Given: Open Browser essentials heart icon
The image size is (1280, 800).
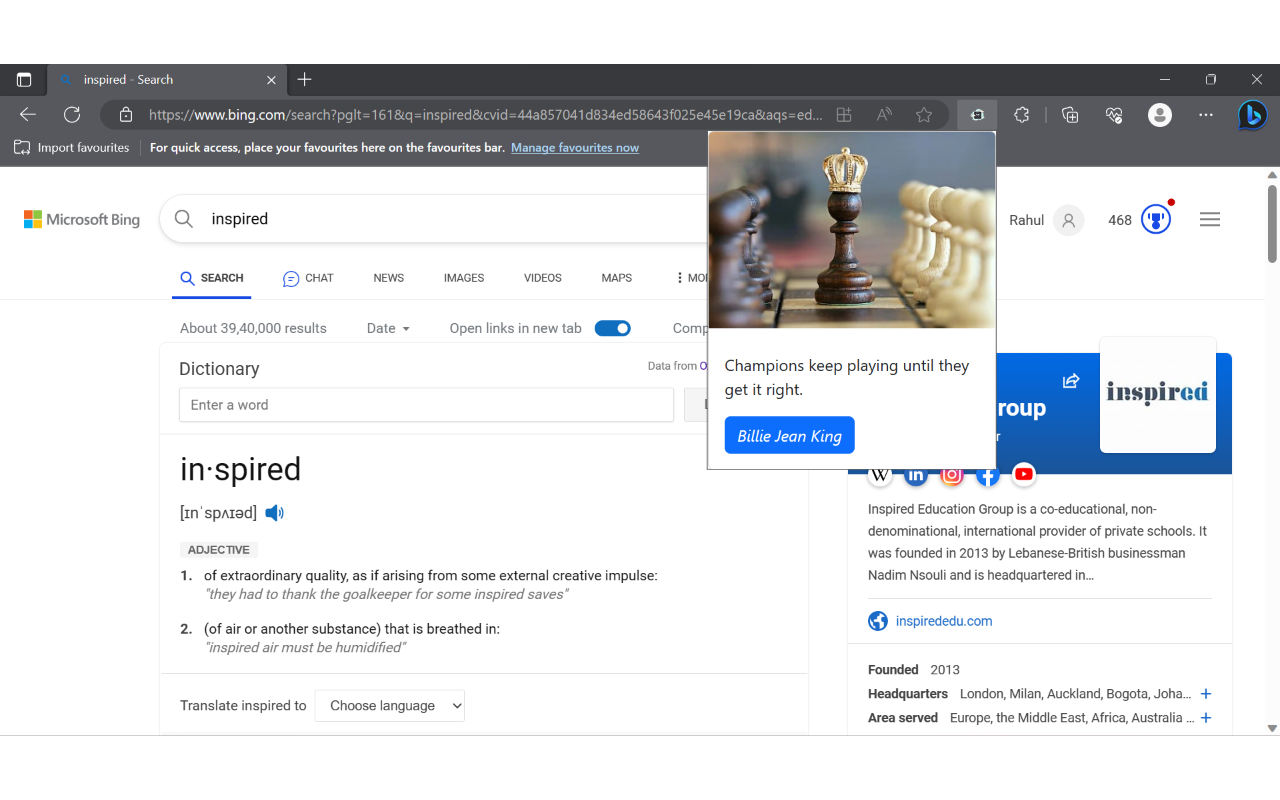Looking at the screenshot, I should (1114, 115).
